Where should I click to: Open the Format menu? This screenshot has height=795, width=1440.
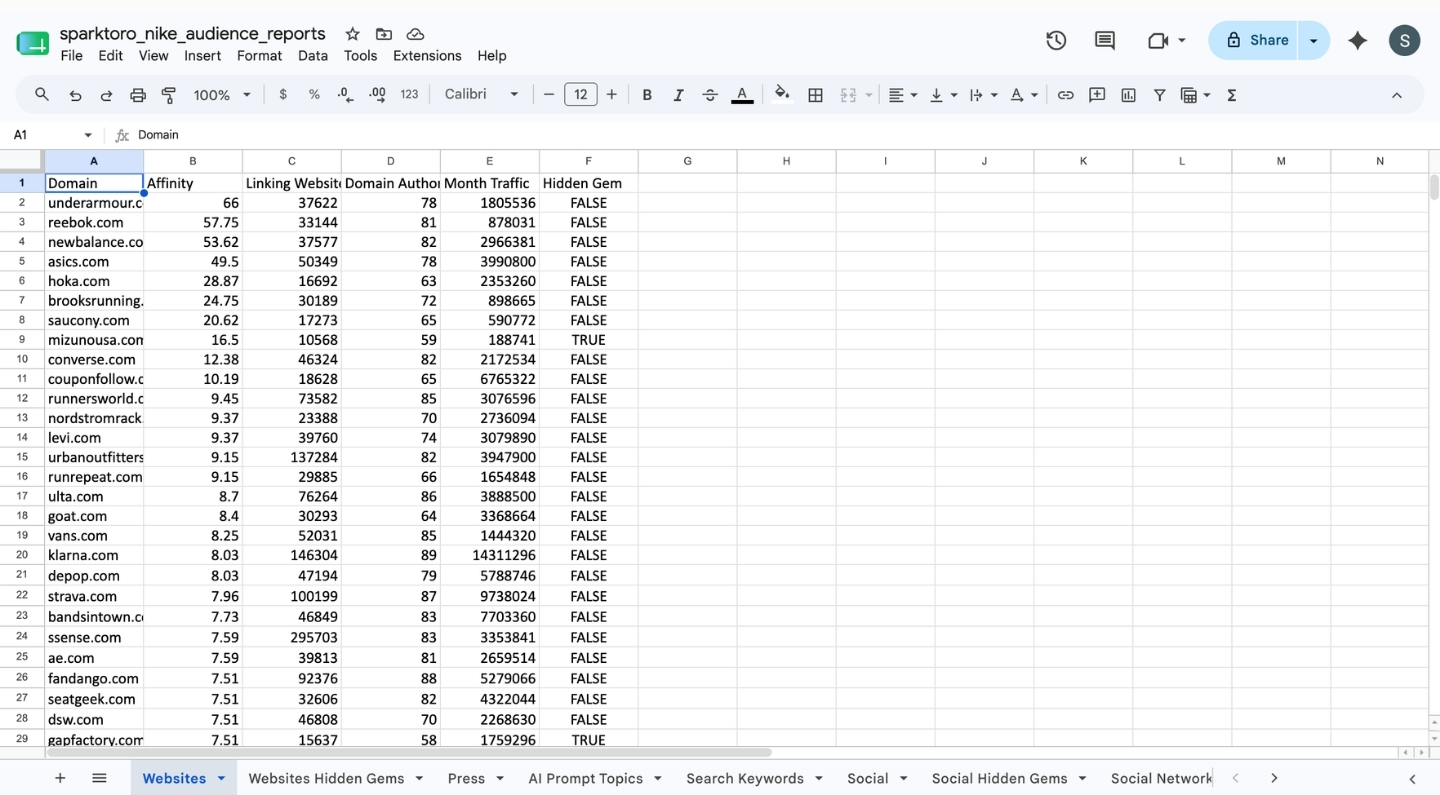click(260, 56)
